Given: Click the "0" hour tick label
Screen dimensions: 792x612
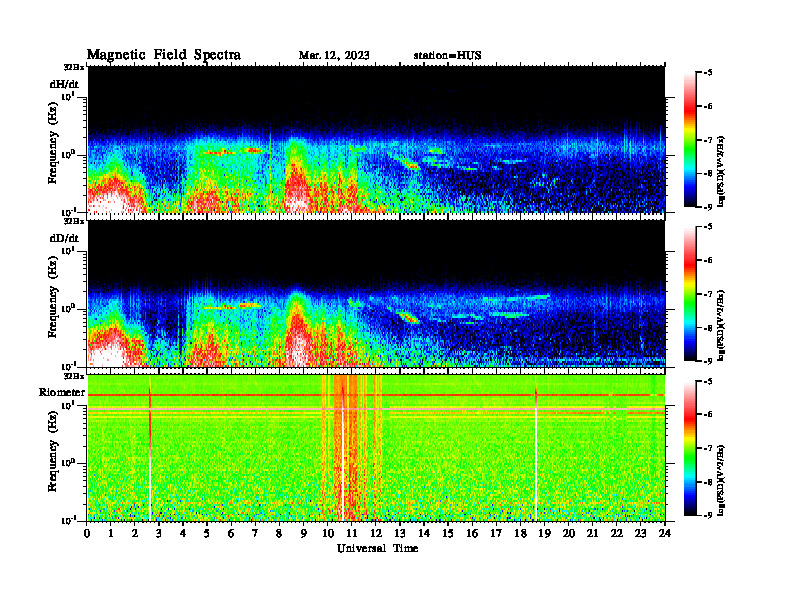Looking at the screenshot, I should click(x=87, y=534).
